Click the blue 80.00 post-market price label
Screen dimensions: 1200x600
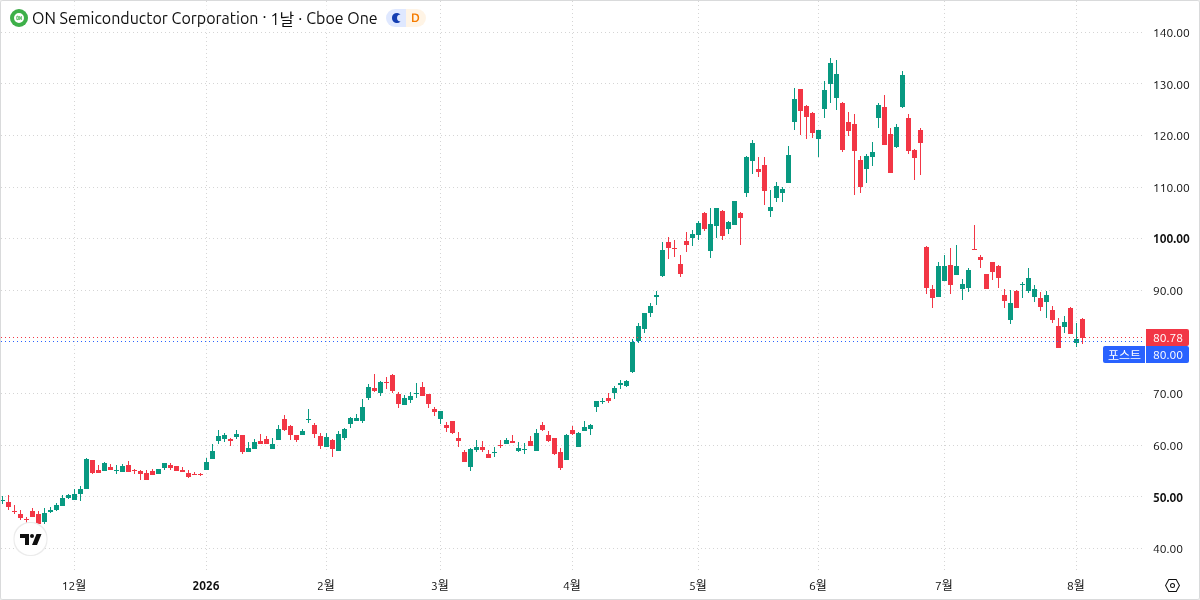tap(1167, 354)
